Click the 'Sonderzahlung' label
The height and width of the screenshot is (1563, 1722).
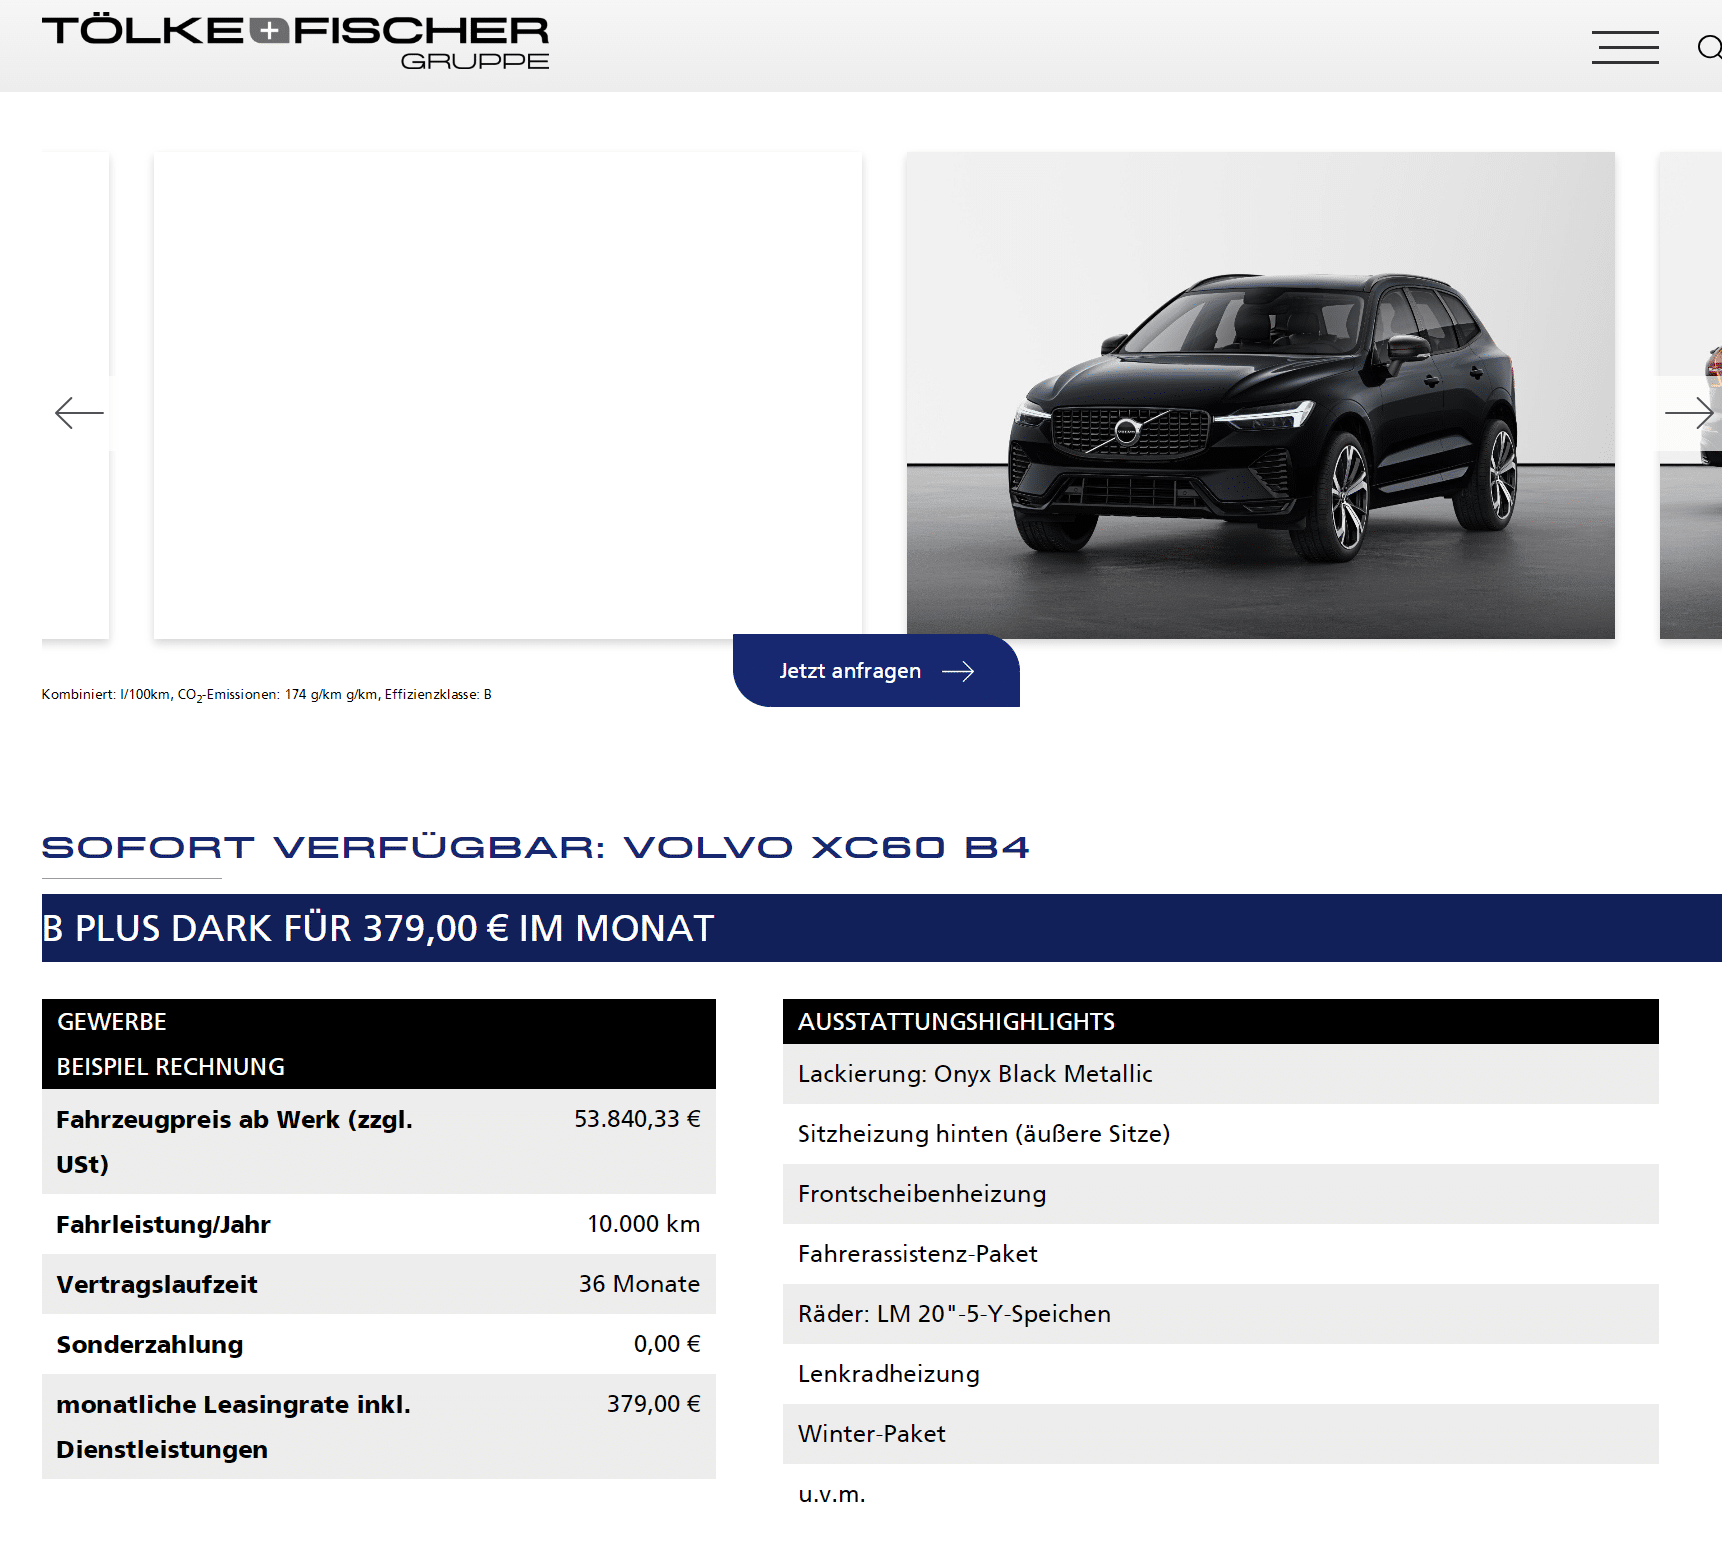coord(150,1344)
